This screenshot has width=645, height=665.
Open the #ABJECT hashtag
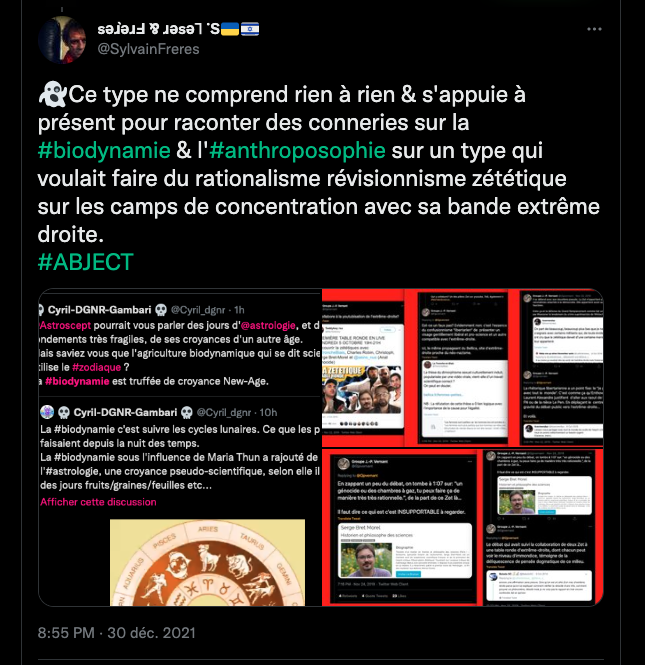[86, 262]
